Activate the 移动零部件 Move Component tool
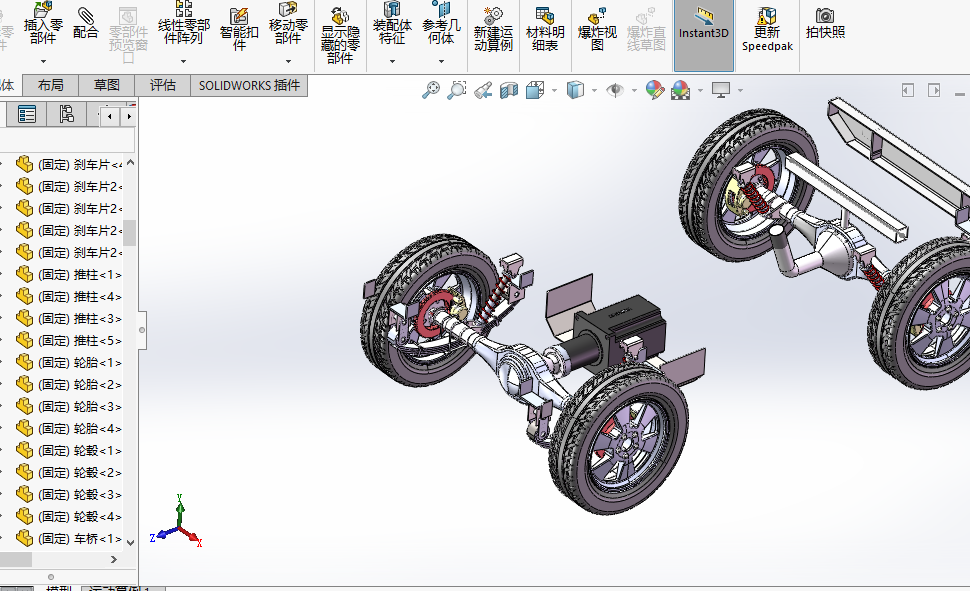Screen dimensions: 970x591 pos(288,24)
